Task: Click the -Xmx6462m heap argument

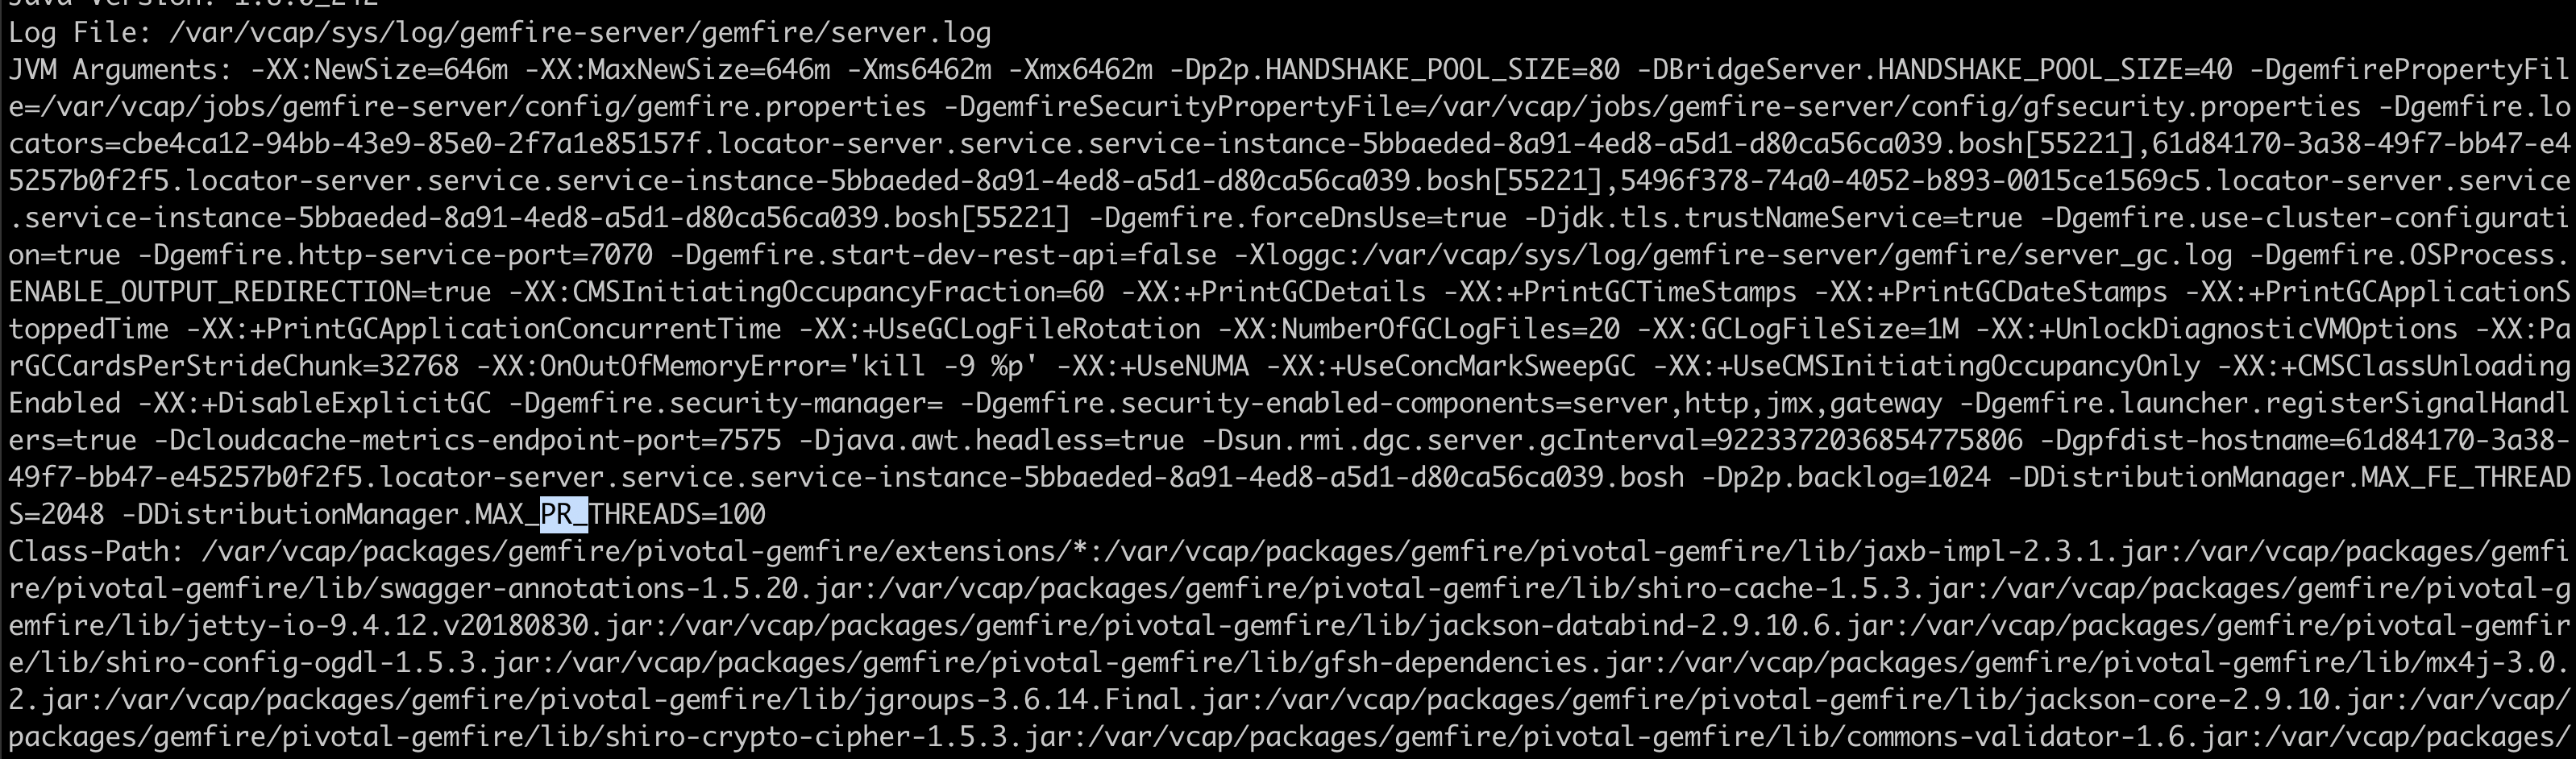Action: click(1081, 70)
